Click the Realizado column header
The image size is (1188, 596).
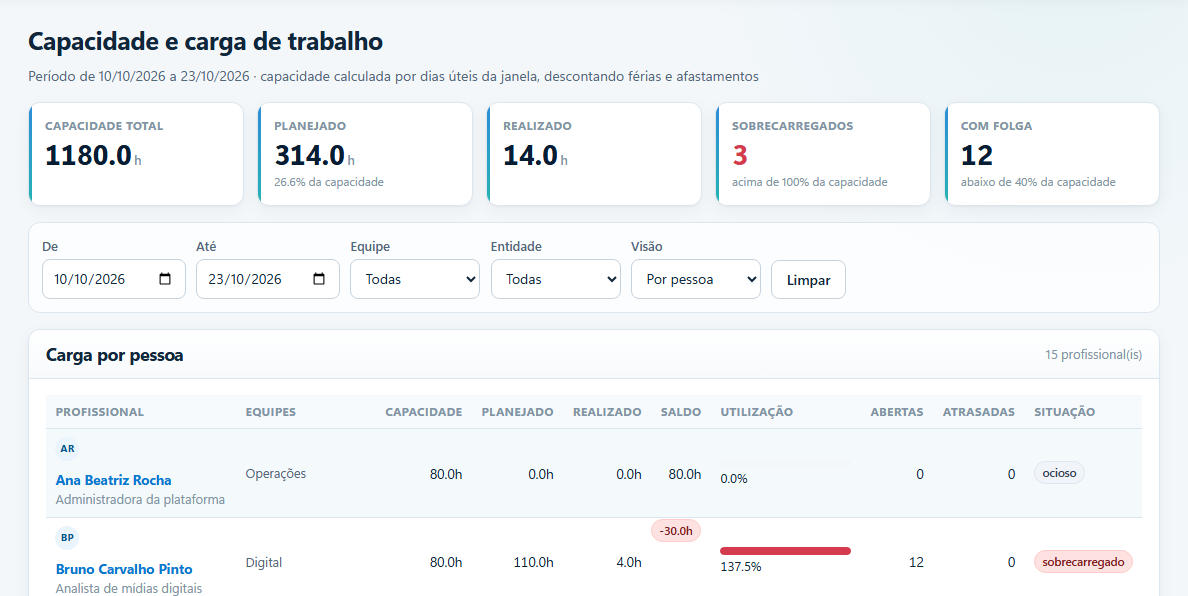pyautogui.click(x=607, y=412)
